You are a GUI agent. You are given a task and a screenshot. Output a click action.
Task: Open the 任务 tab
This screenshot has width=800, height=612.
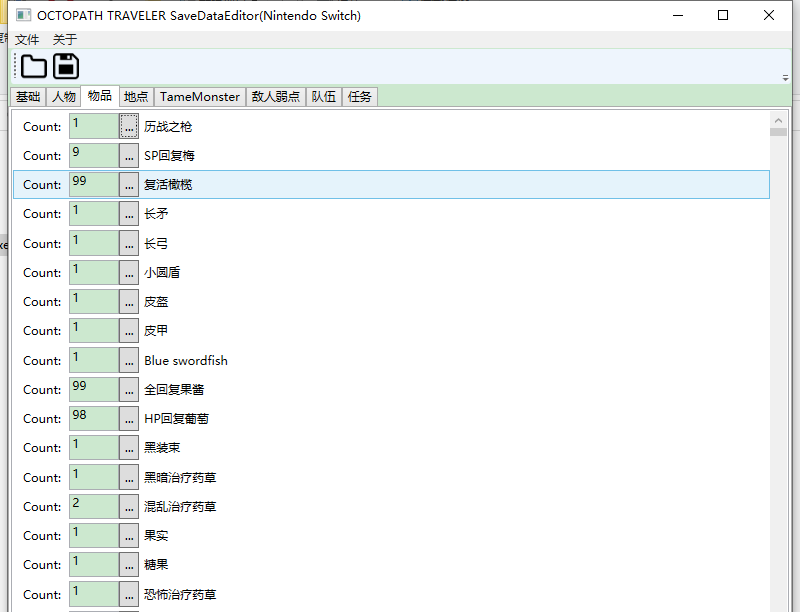pyautogui.click(x=360, y=96)
